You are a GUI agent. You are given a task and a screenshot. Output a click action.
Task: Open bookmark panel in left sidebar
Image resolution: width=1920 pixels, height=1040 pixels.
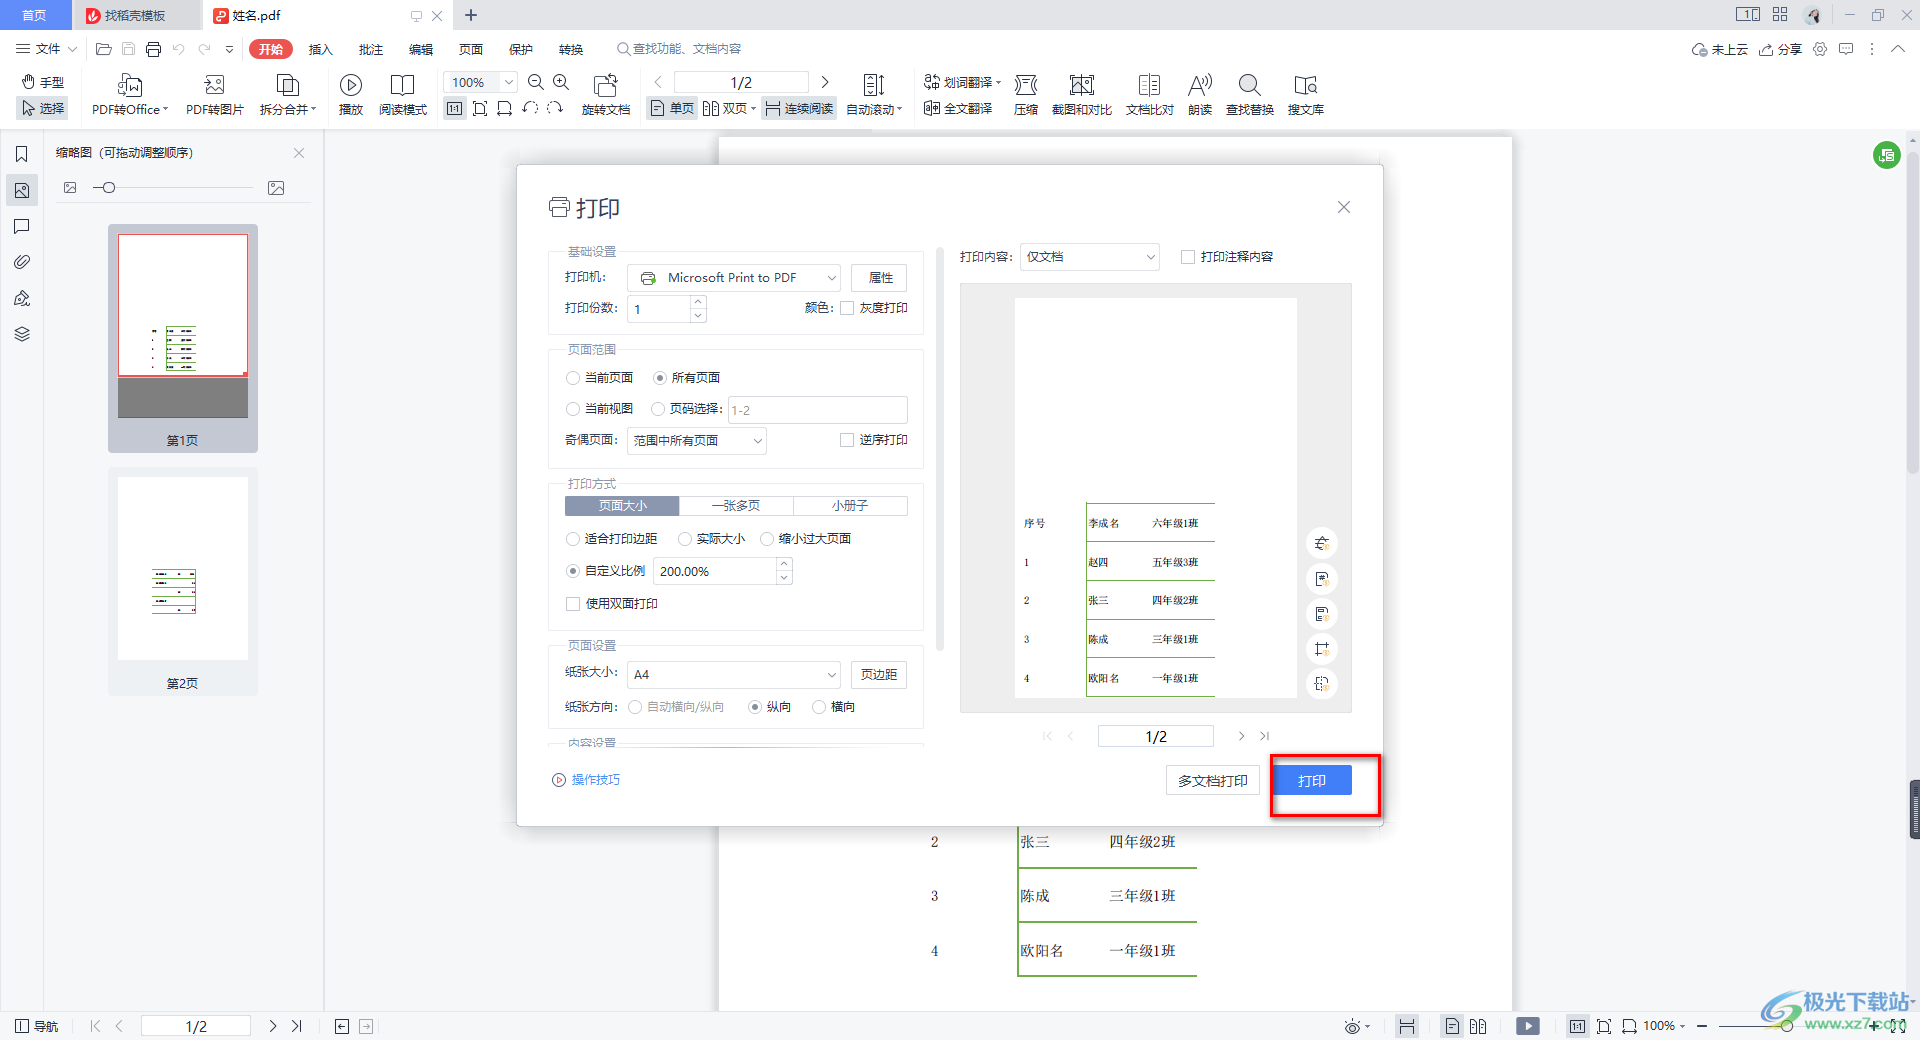(21, 154)
